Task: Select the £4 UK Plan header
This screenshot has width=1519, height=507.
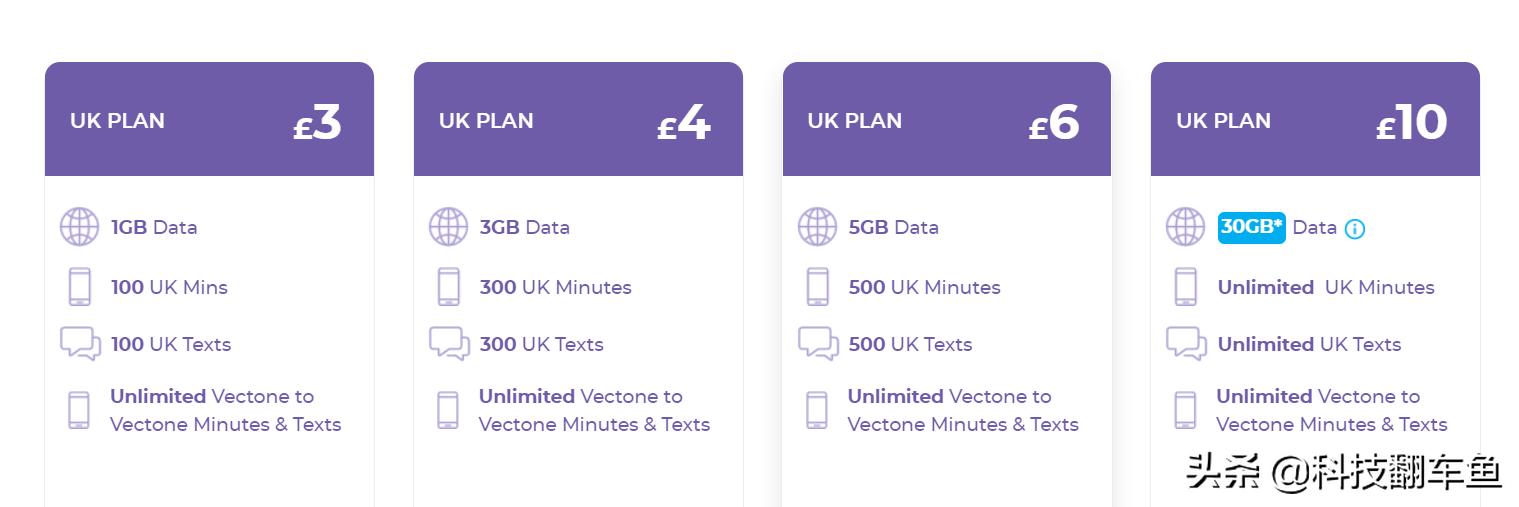Action: click(578, 120)
